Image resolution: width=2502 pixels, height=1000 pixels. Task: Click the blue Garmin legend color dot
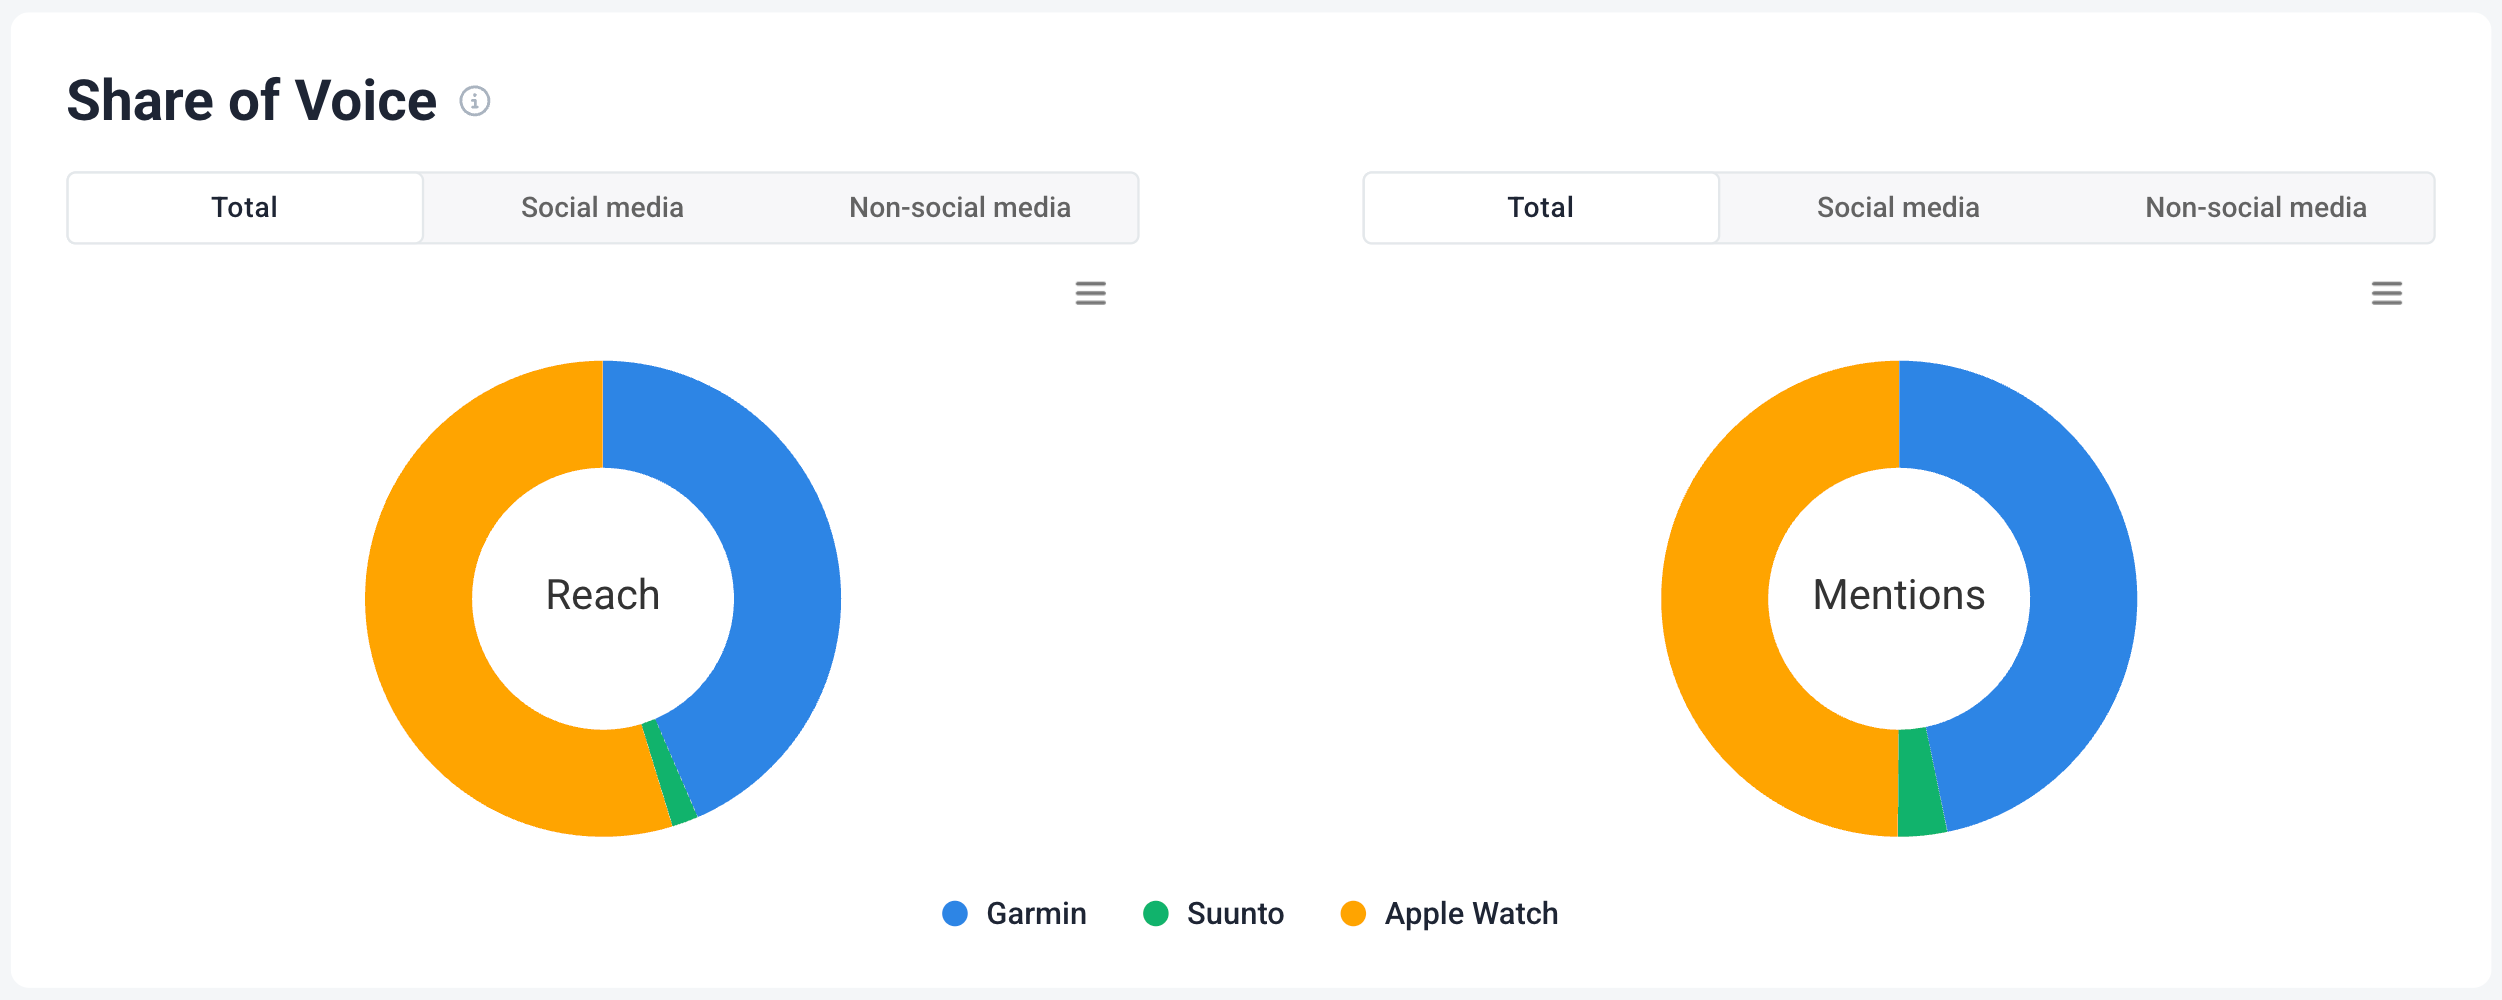pos(955,913)
